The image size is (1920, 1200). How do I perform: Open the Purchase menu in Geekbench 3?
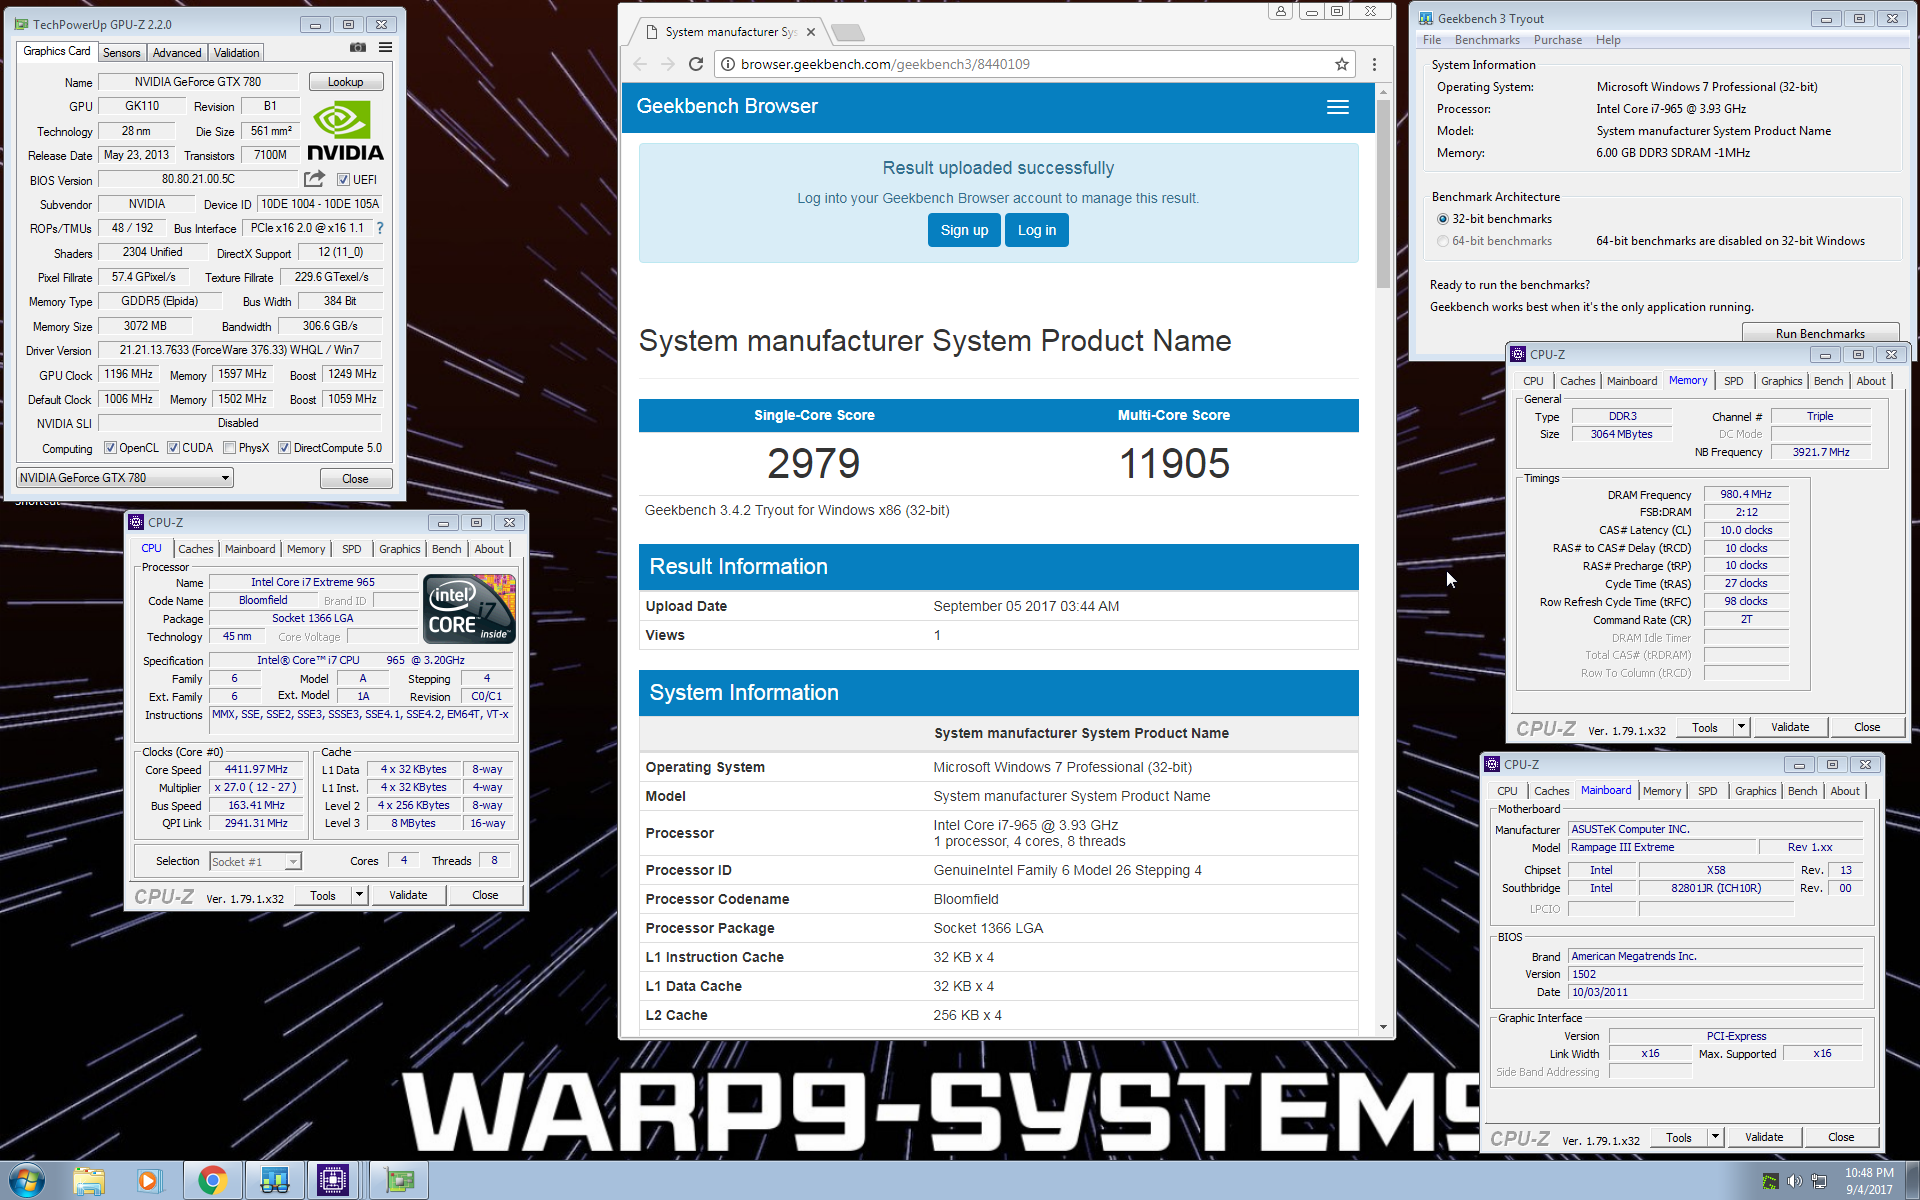click(1557, 40)
